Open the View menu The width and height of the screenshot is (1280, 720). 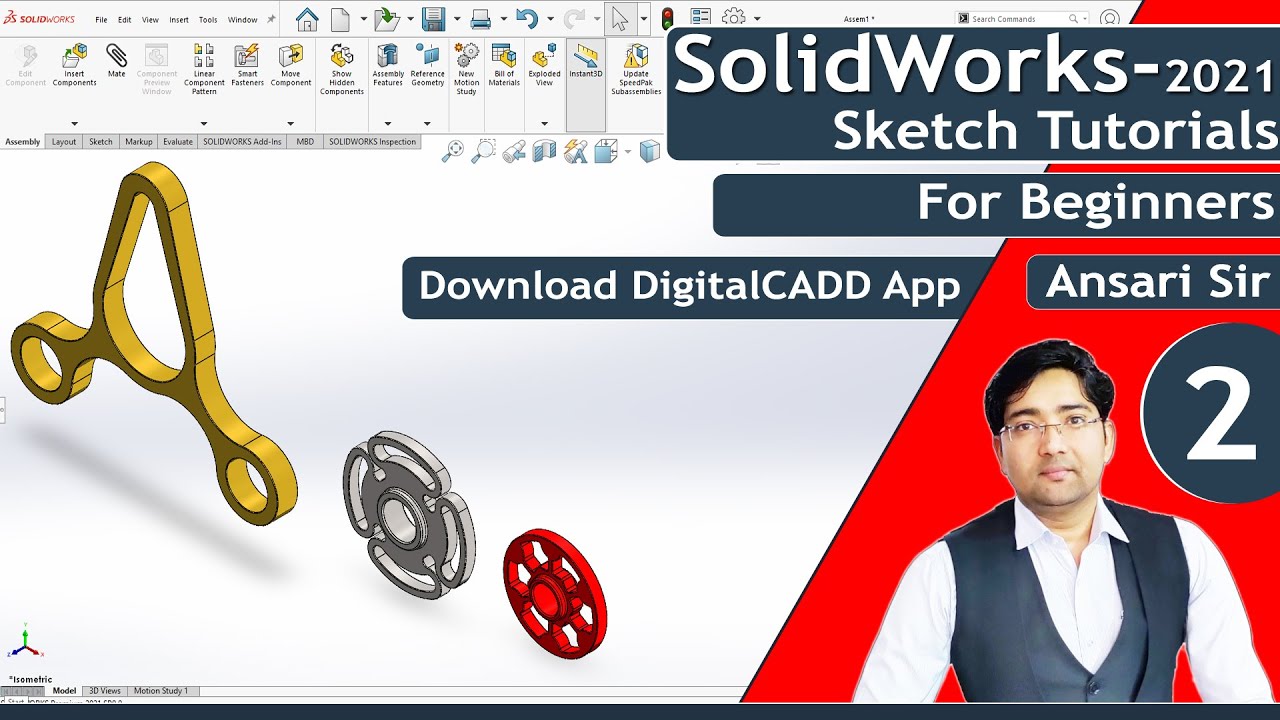coord(150,20)
